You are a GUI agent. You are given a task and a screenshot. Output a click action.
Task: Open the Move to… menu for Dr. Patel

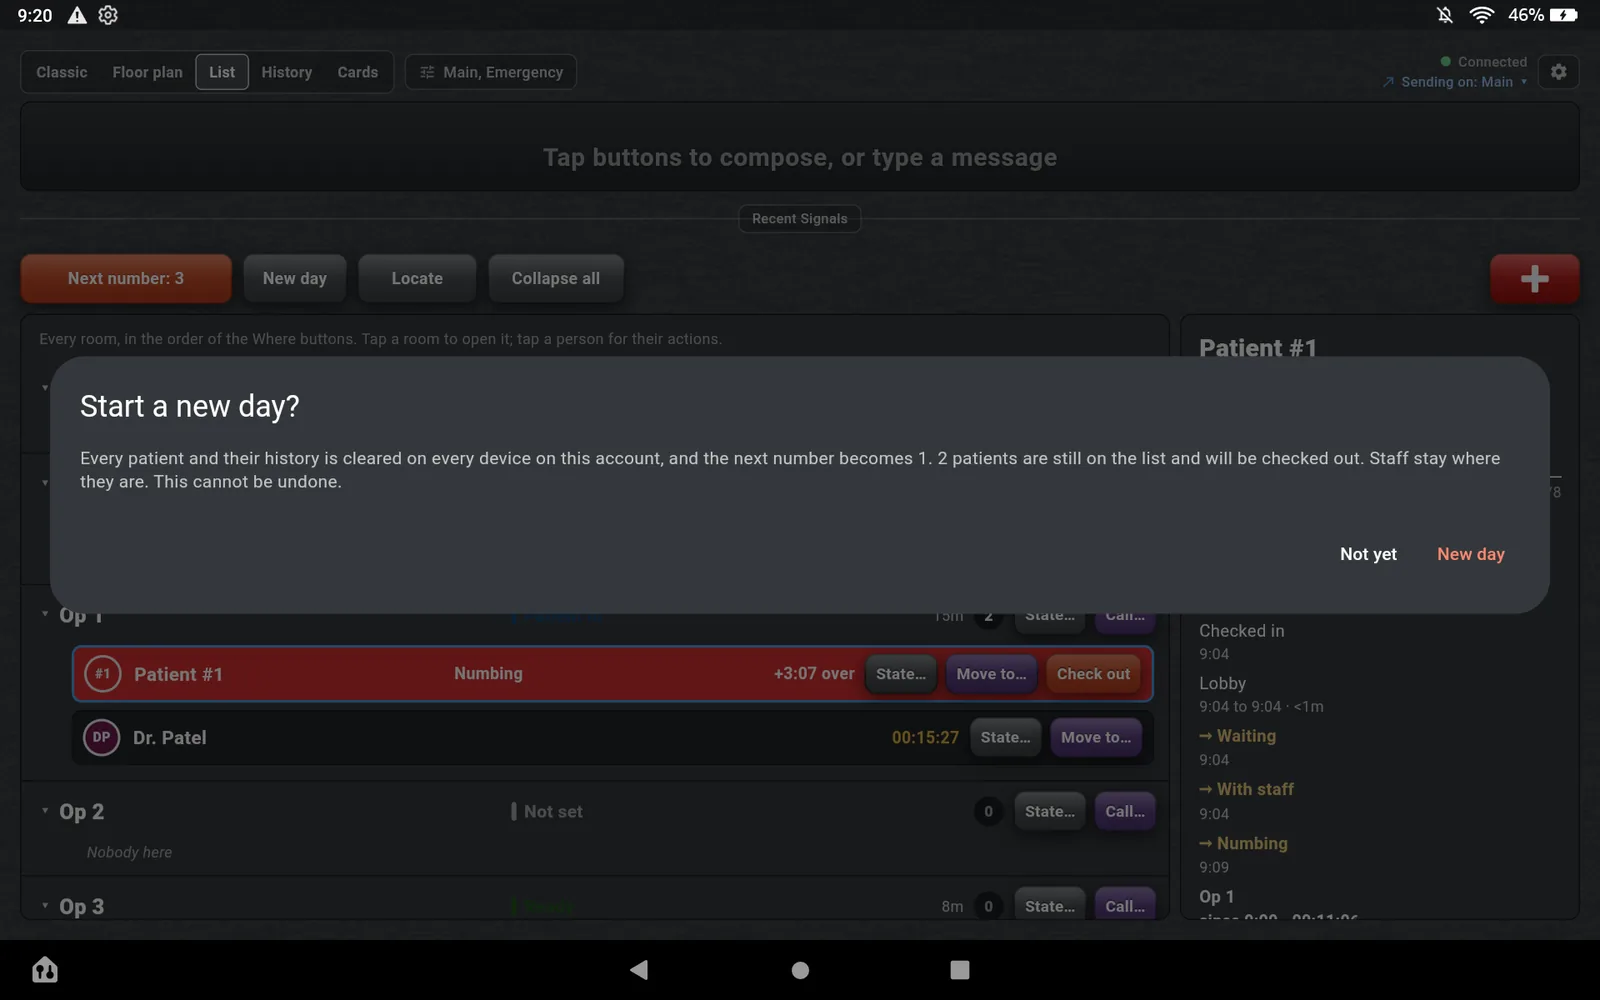(1096, 738)
